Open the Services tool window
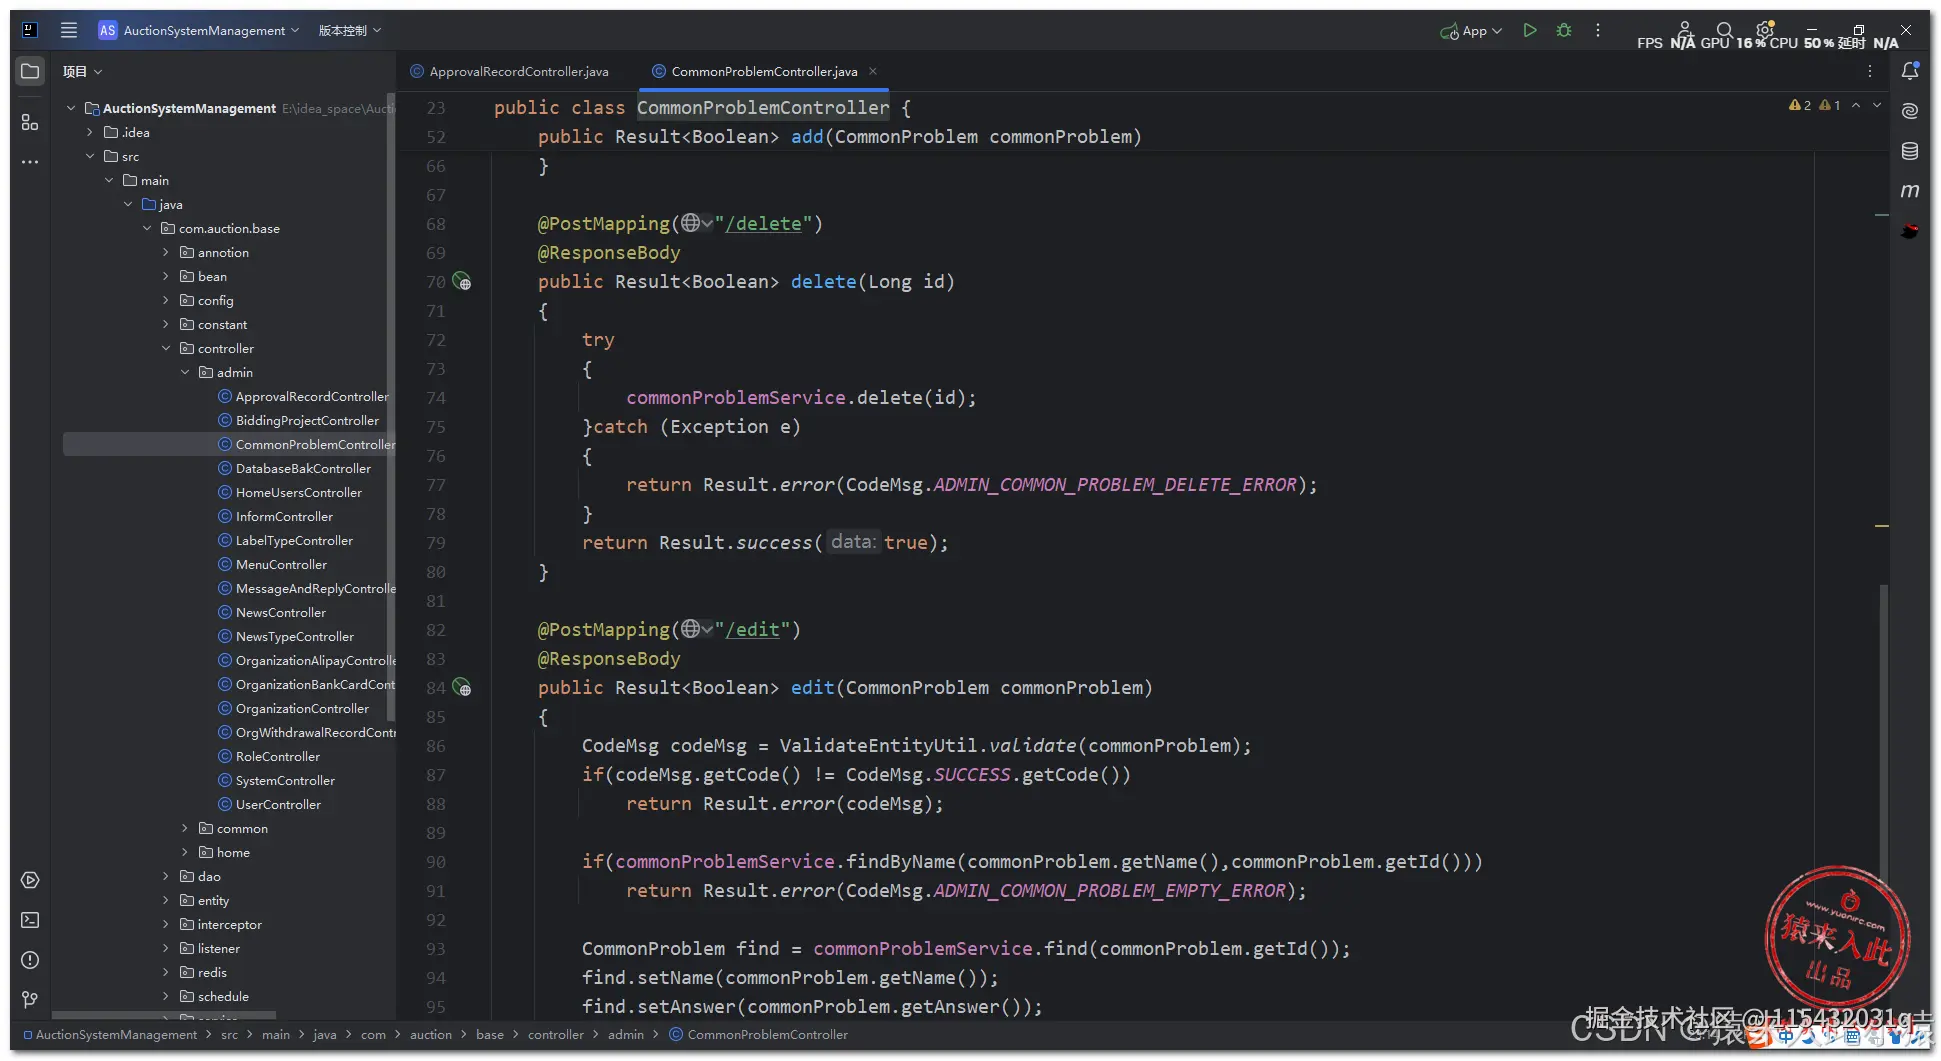This screenshot has height=1061, width=1941. click(x=30, y=880)
